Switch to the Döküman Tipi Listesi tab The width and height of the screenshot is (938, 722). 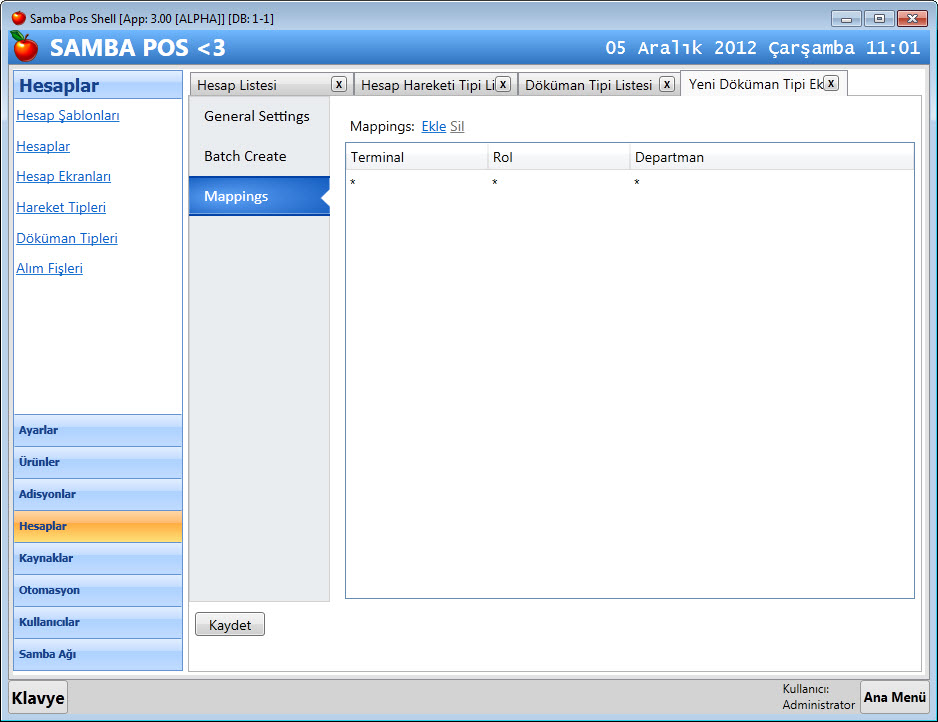click(x=588, y=85)
